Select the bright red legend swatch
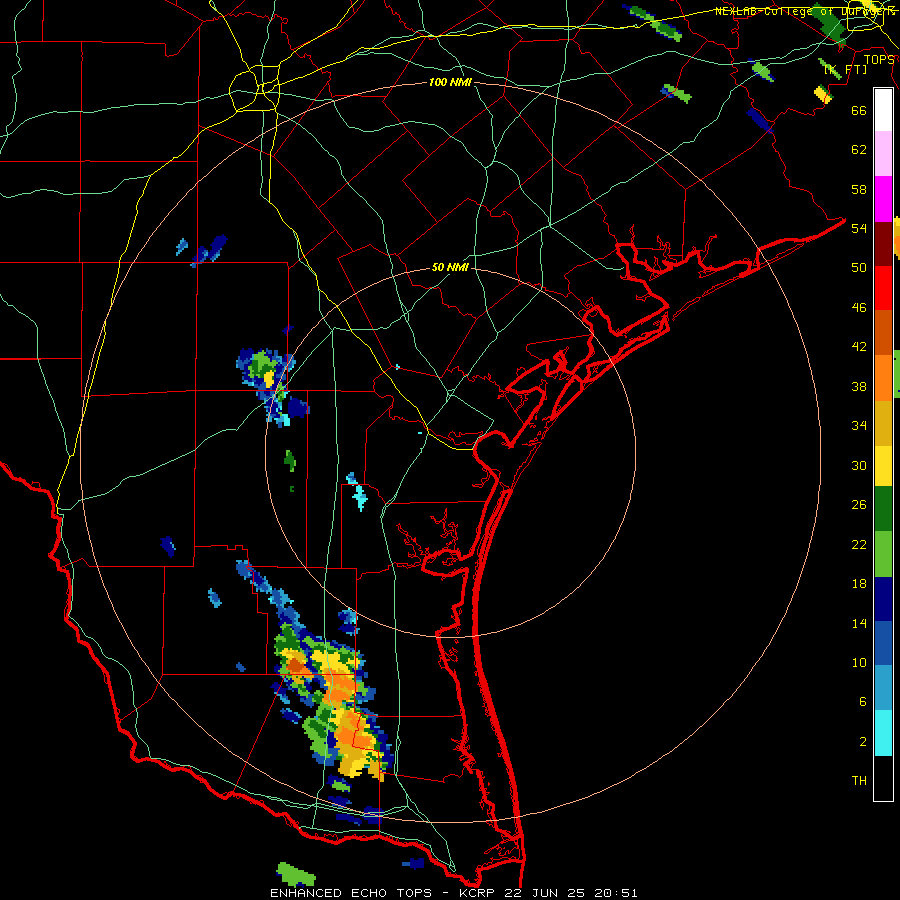This screenshot has width=900, height=900. (x=883, y=288)
